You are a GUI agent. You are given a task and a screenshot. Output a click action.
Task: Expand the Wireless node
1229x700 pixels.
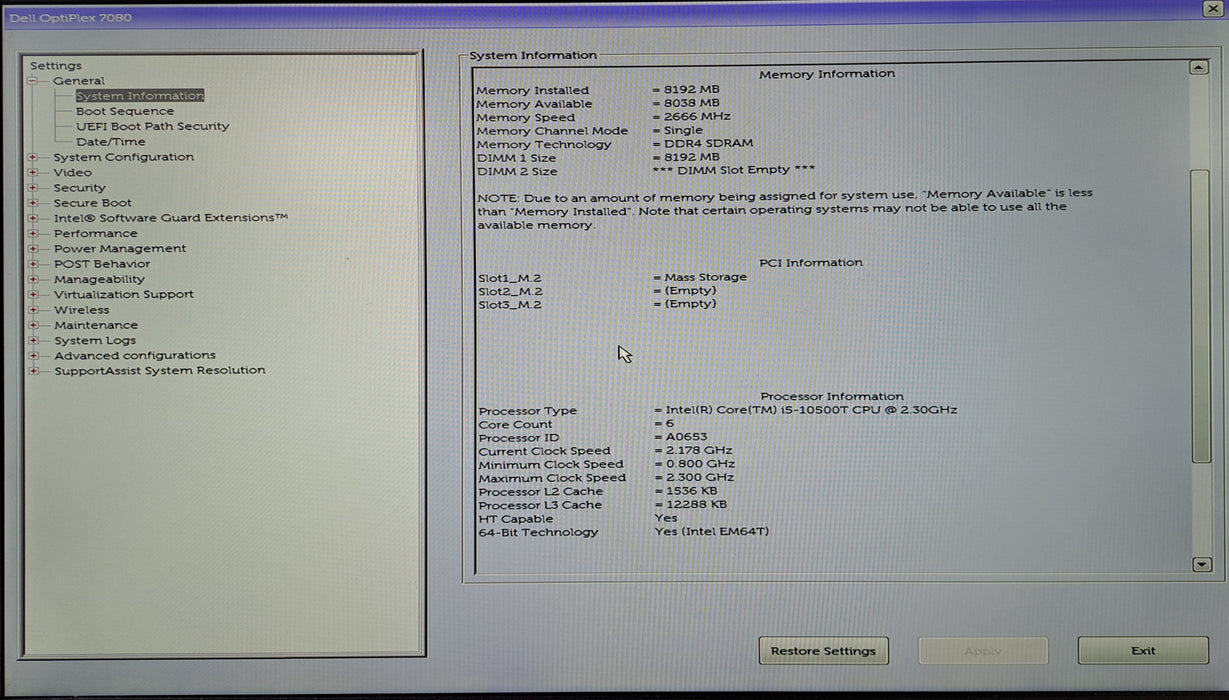pos(33,310)
